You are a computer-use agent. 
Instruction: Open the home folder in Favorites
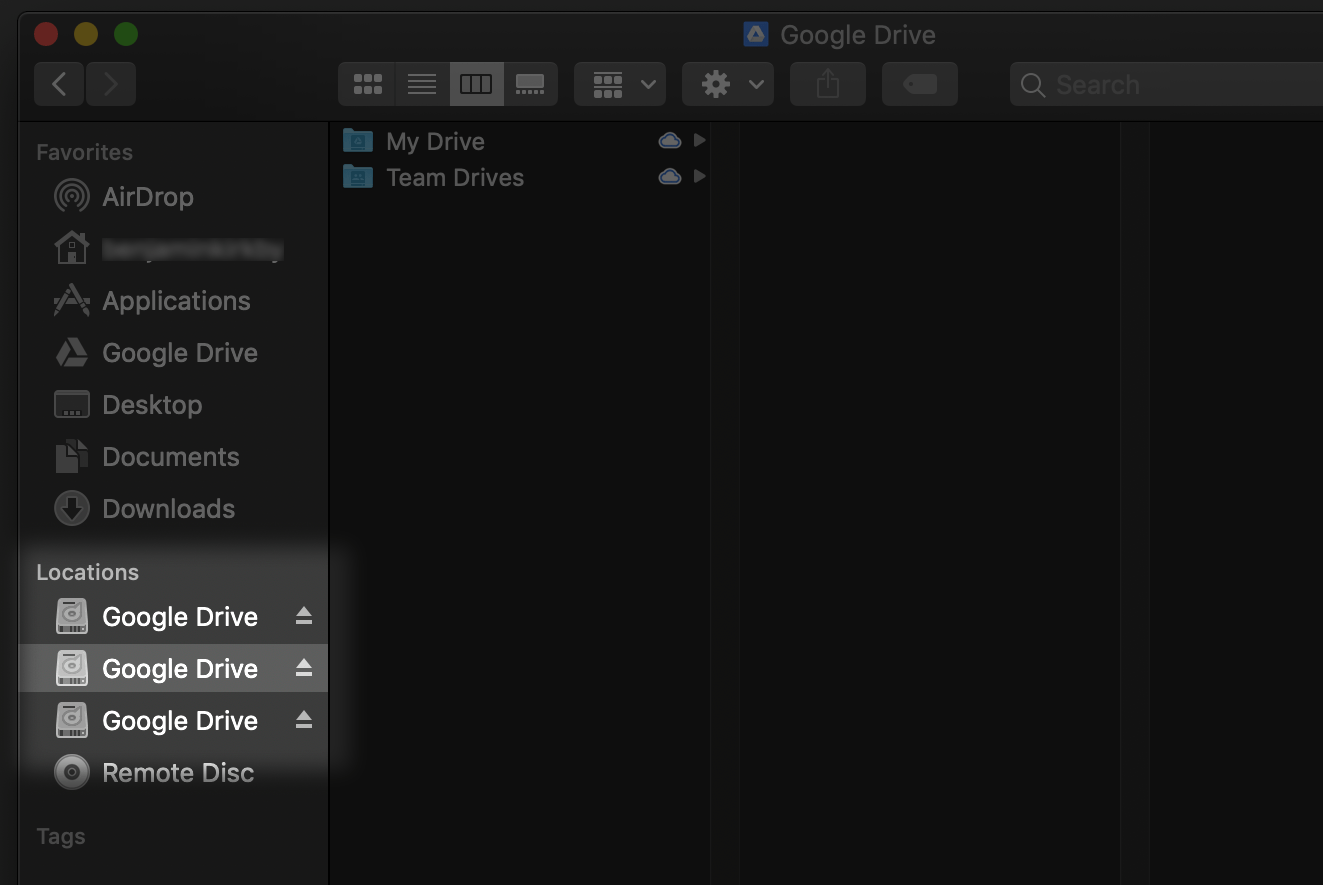click(173, 249)
